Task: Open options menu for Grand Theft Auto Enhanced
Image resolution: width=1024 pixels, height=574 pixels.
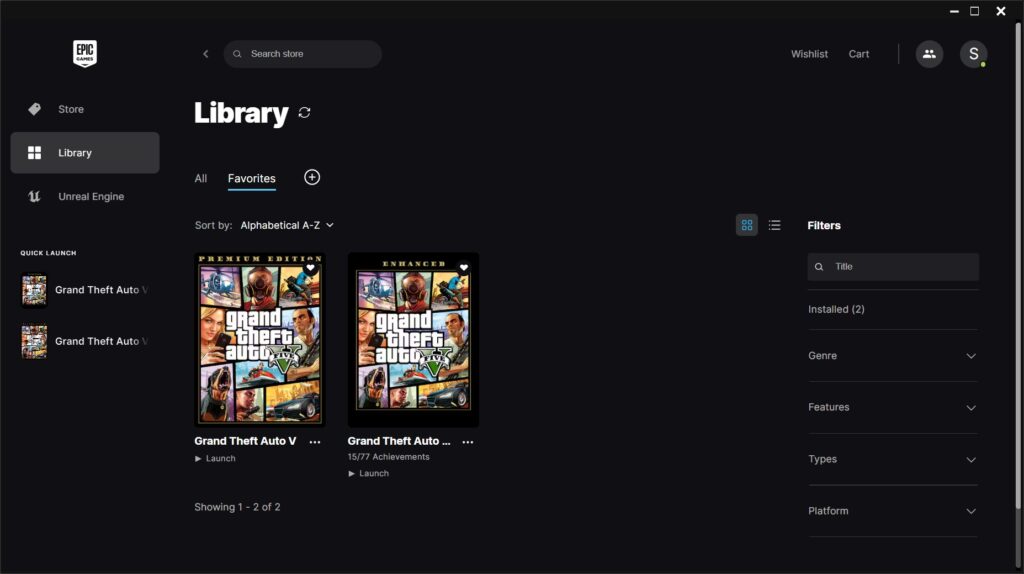Action: coord(468,442)
